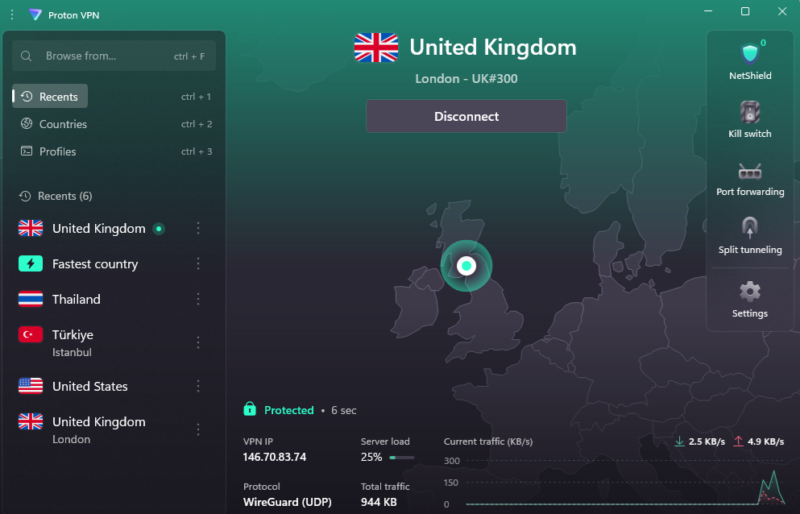Click the Proton VPN logo icon

coord(35,15)
